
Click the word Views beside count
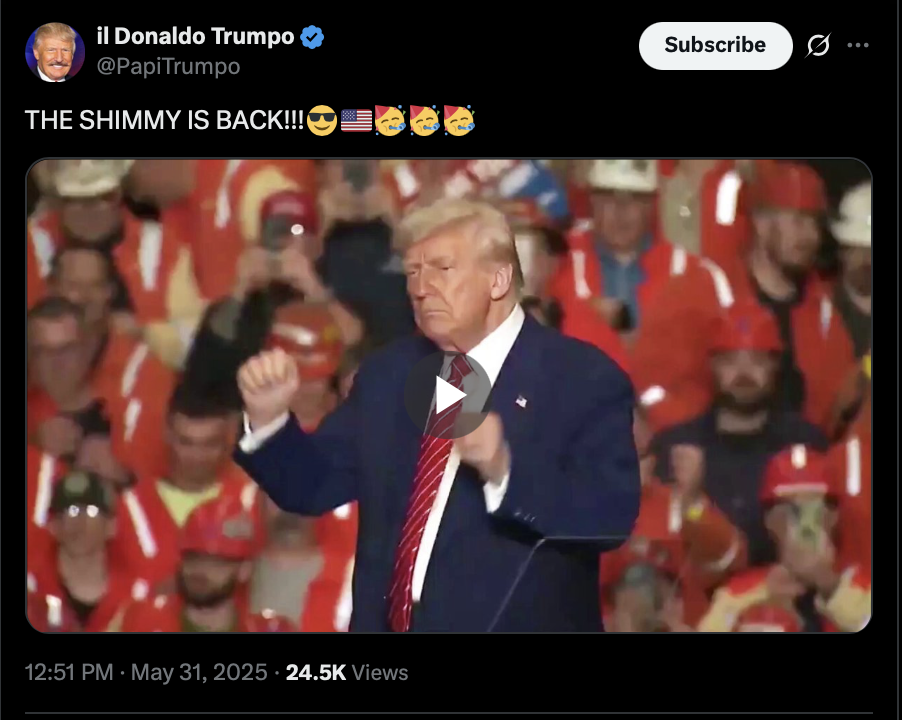(x=380, y=672)
